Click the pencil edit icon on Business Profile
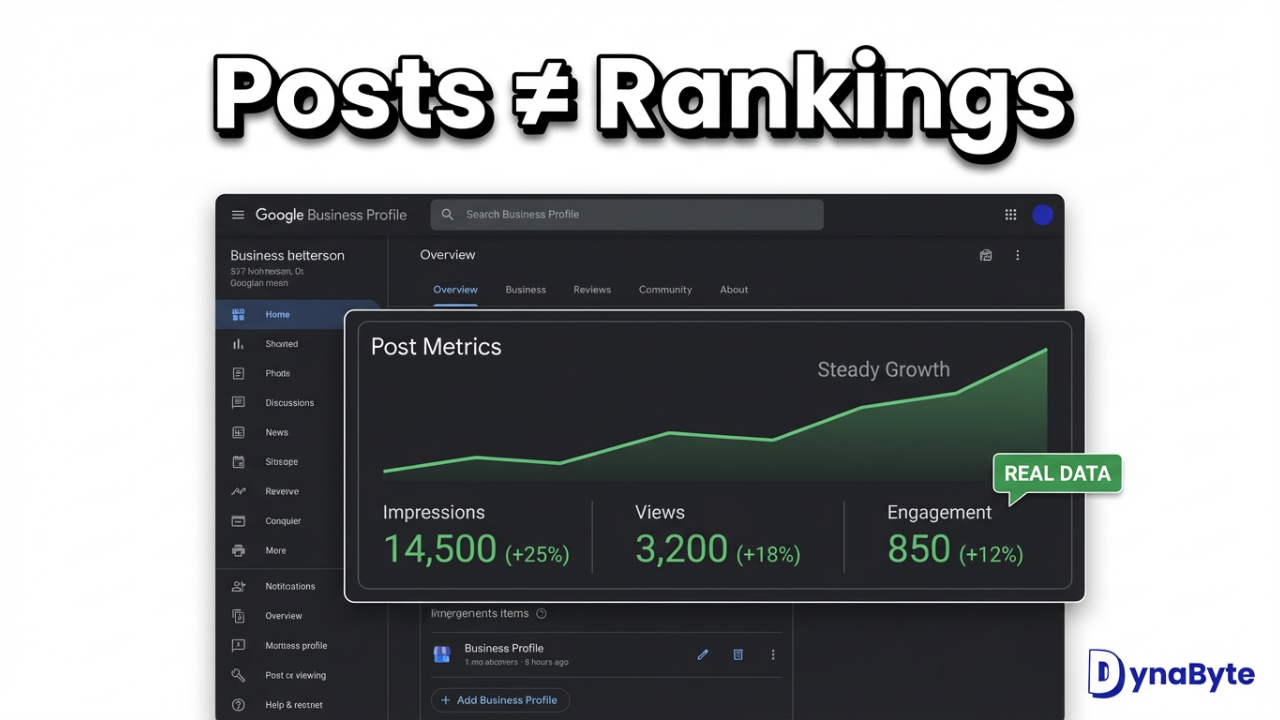 pyautogui.click(x=703, y=654)
